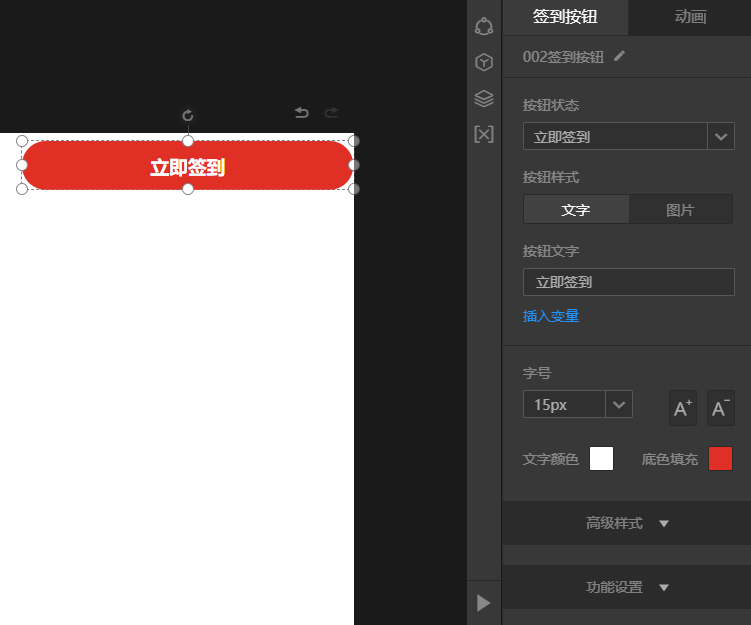This screenshot has width=751, height=625.
Task: Edit name with pencil icon beside 002签到按钮
Action: (619, 56)
